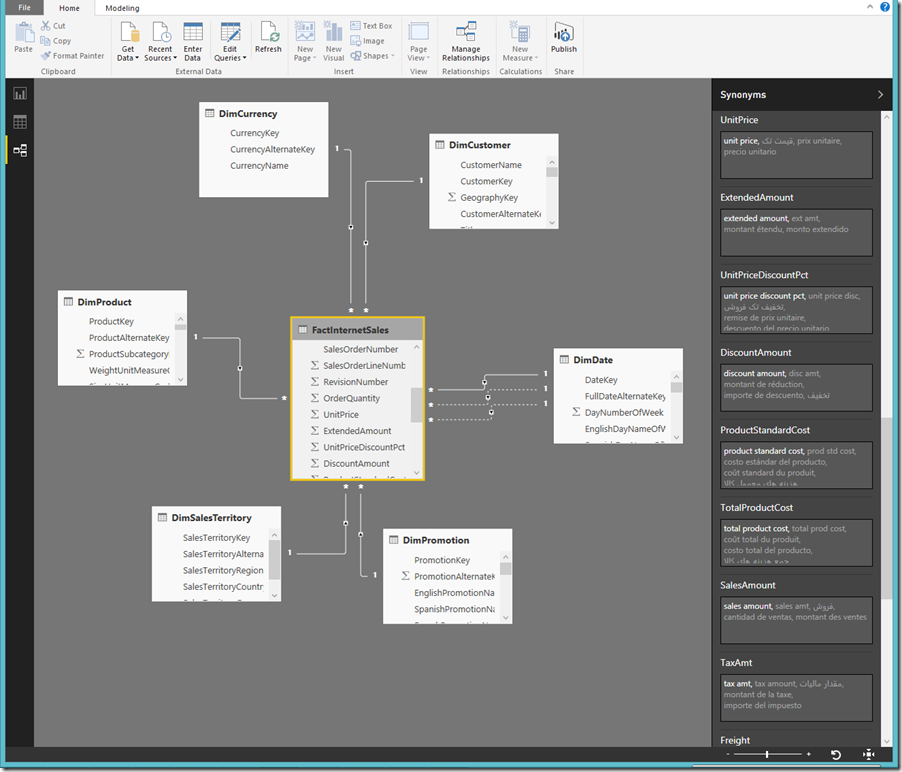Click the DimPromotion scroll down arrow
The height and width of the screenshot is (772, 902).
pyautogui.click(x=506, y=618)
